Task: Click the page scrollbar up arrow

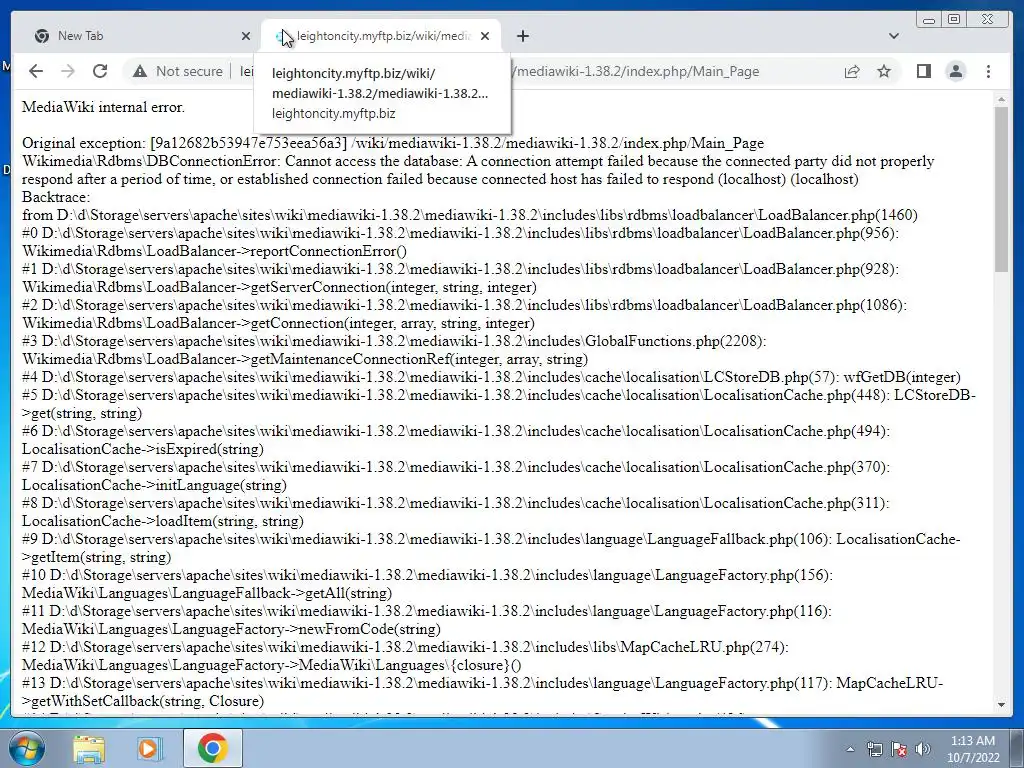Action: (x=1001, y=99)
